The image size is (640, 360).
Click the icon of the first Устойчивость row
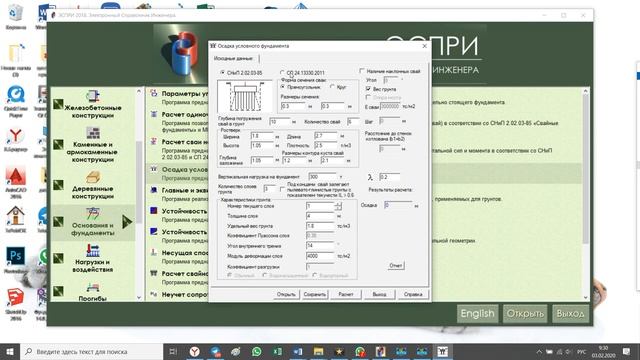[x=154, y=211]
